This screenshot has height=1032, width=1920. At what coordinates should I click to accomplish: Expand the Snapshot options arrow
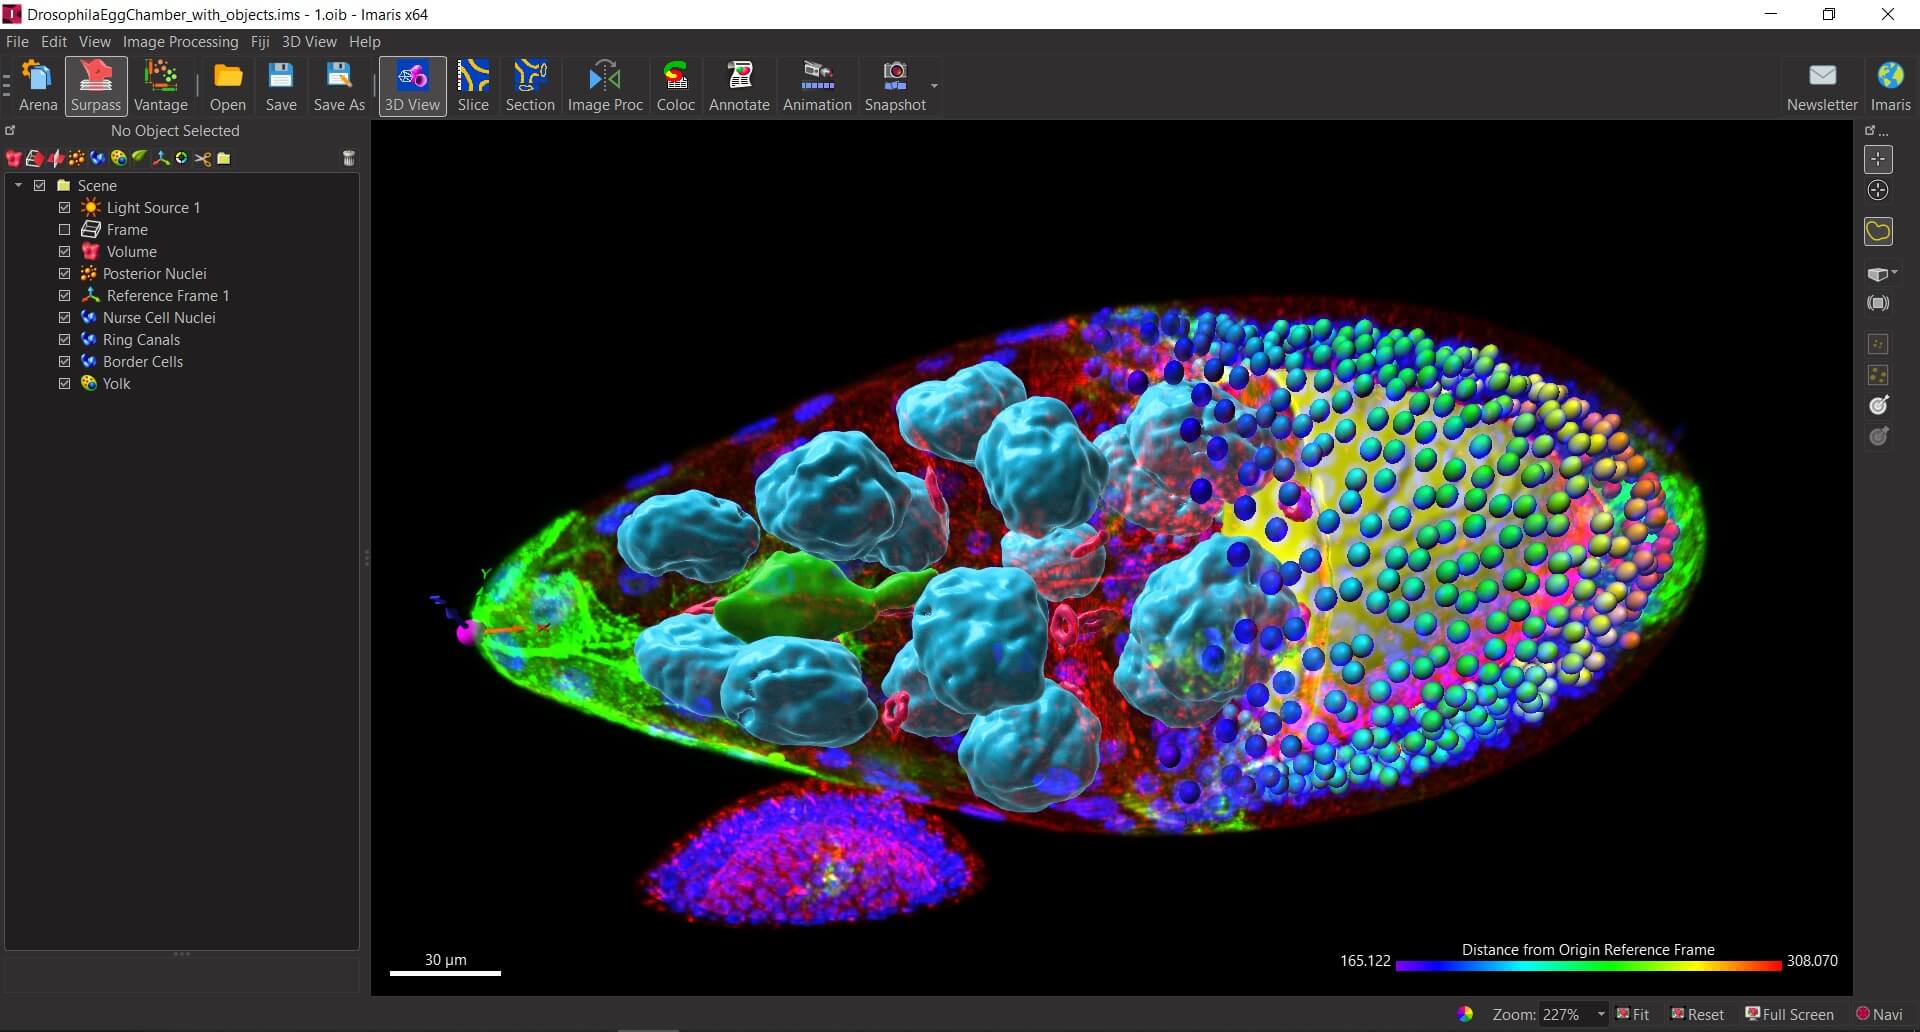(x=934, y=86)
